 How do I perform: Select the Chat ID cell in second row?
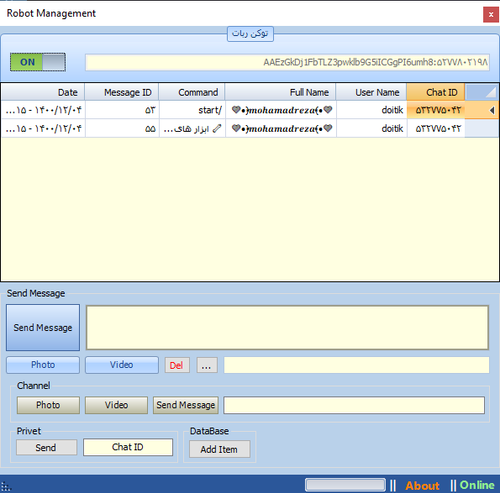click(436, 128)
